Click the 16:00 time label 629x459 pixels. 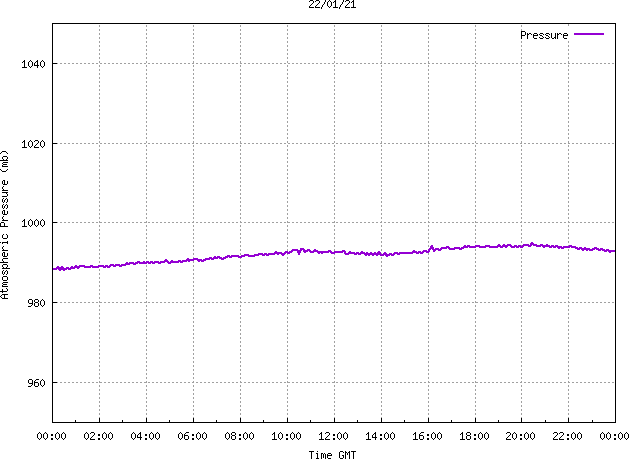pos(427,436)
